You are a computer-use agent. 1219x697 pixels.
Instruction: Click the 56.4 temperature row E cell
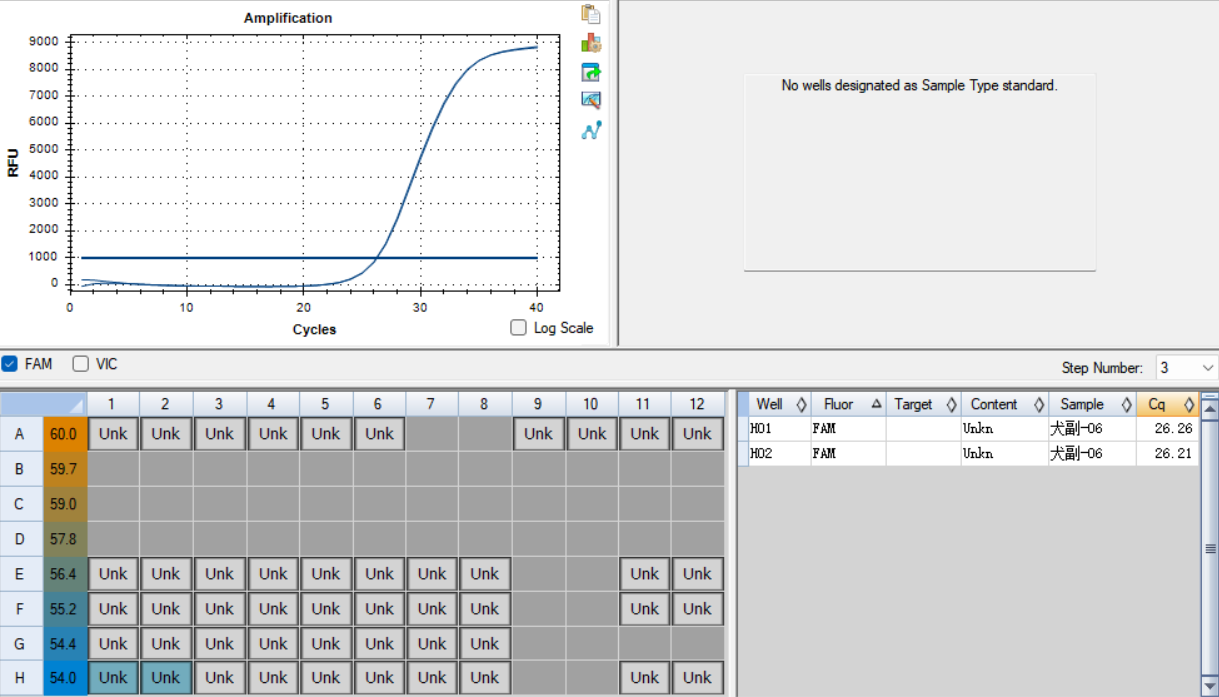pyautogui.click(x=64, y=574)
